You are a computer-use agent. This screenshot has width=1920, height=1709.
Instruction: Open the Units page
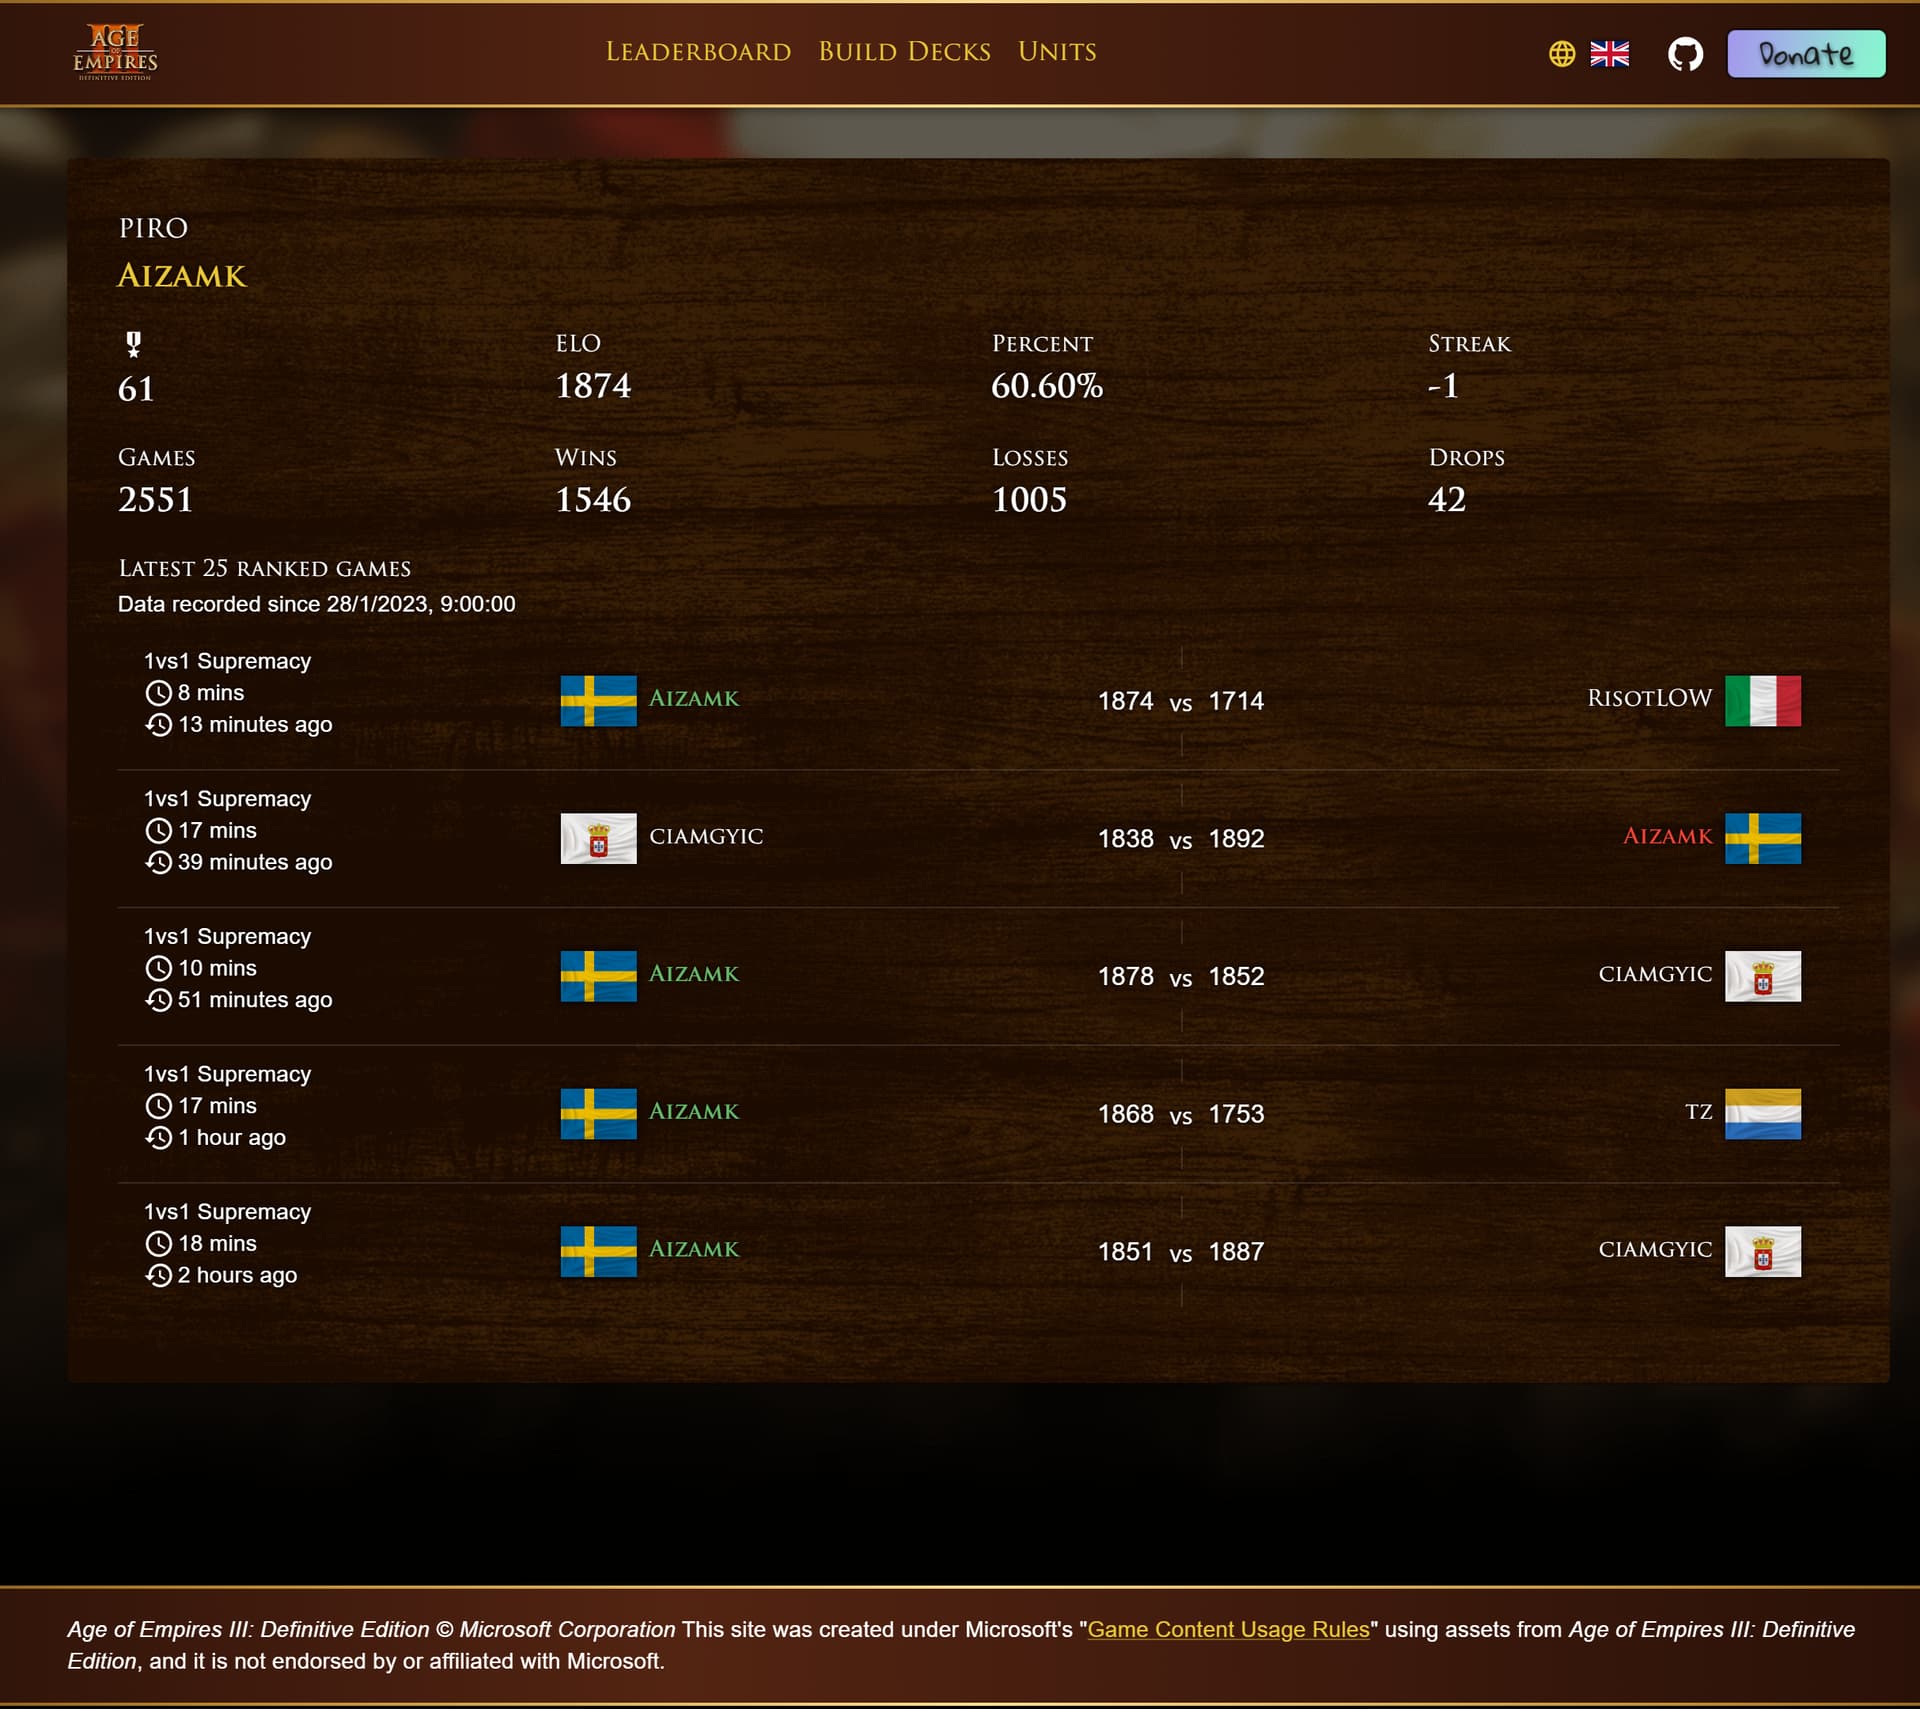[x=1056, y=52]
